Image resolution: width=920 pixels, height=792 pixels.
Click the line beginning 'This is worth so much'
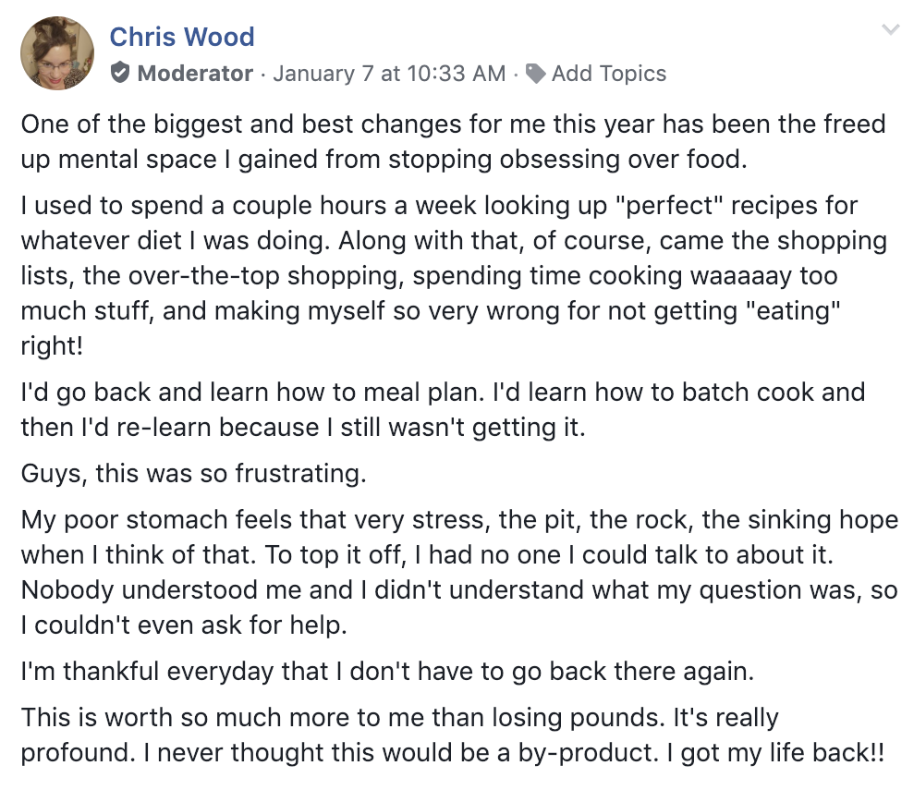(x=400, y=717)
